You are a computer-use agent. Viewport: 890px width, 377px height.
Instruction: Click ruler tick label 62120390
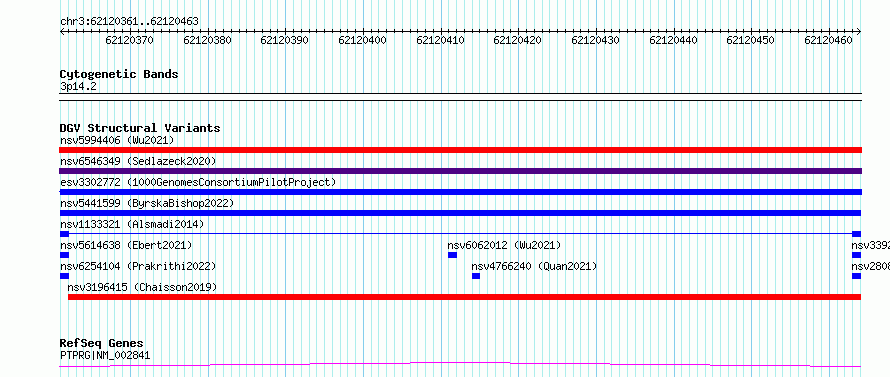point(284,40)
